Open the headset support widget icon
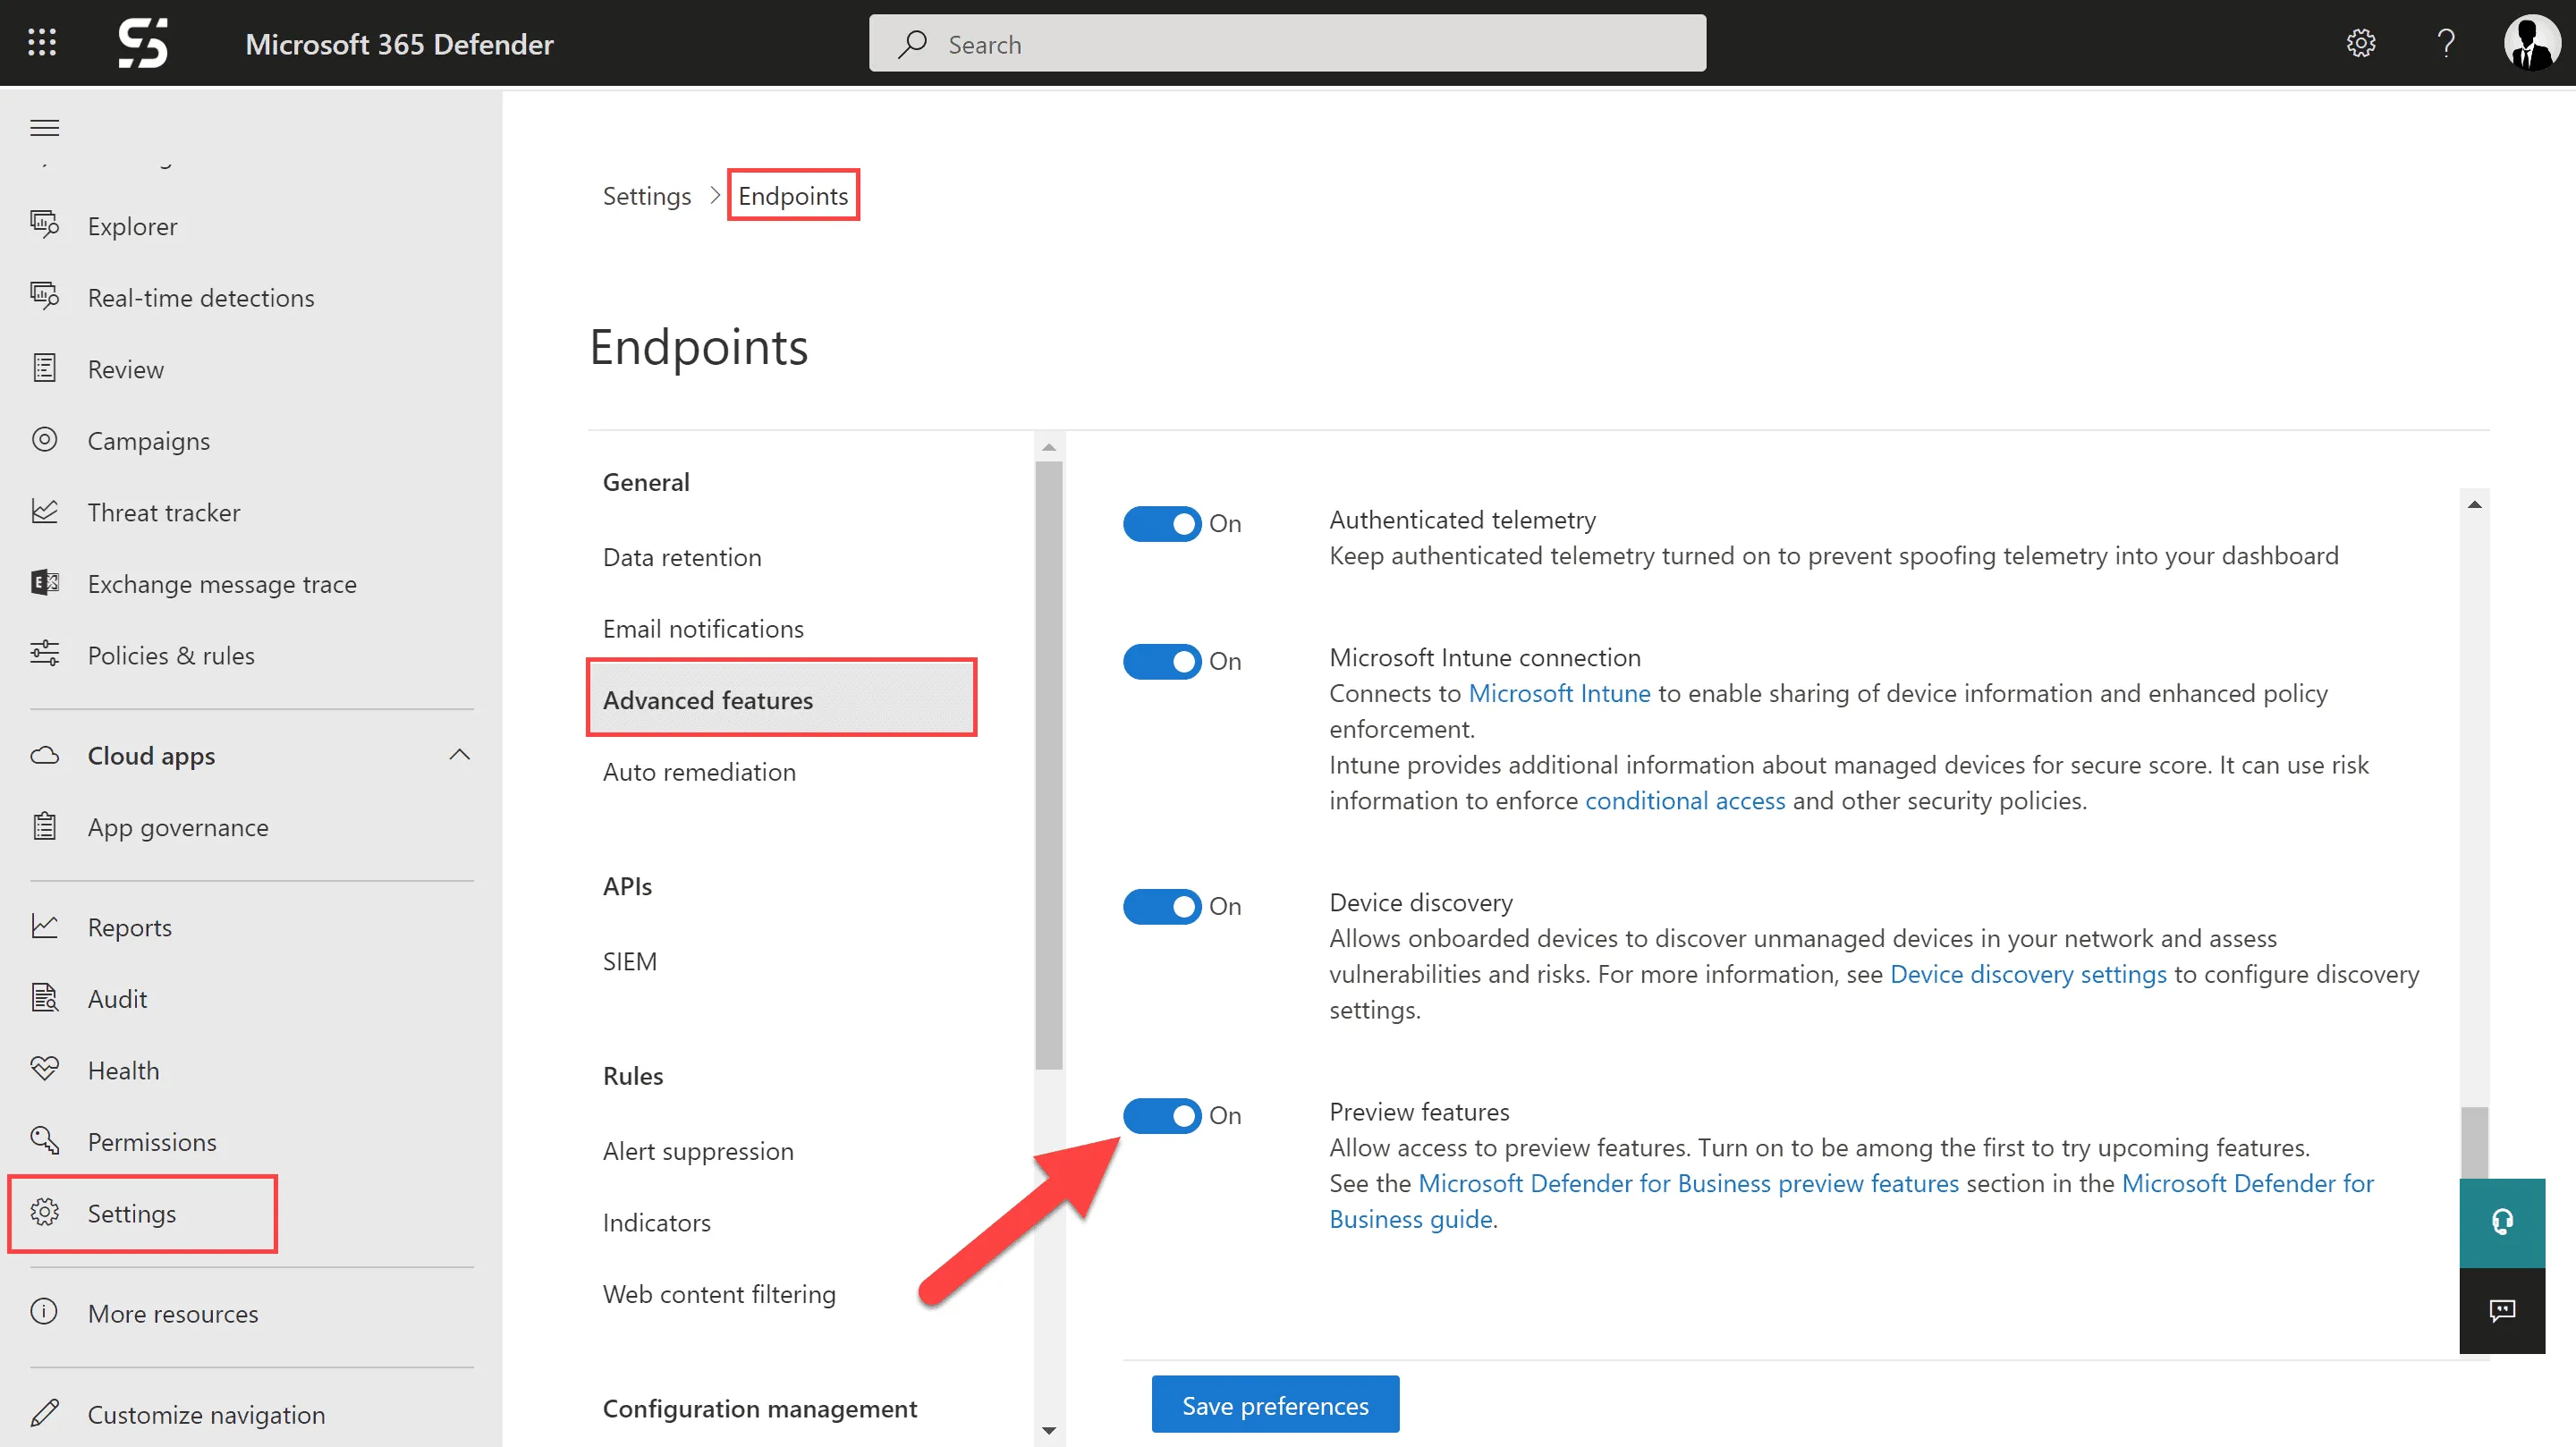2576x1447 pixels. [x=2502, y=1222]
